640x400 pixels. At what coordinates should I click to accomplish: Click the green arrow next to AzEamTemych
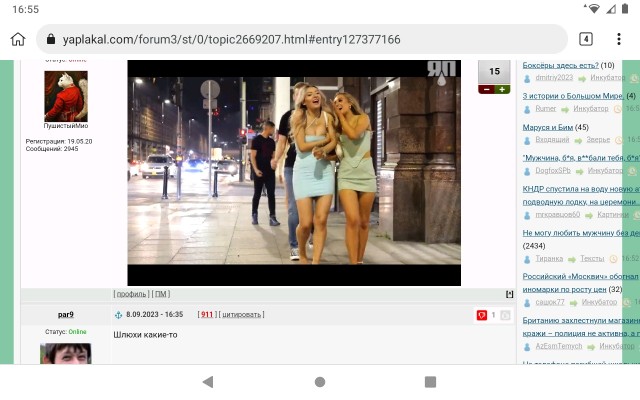[x=591, y=347]
